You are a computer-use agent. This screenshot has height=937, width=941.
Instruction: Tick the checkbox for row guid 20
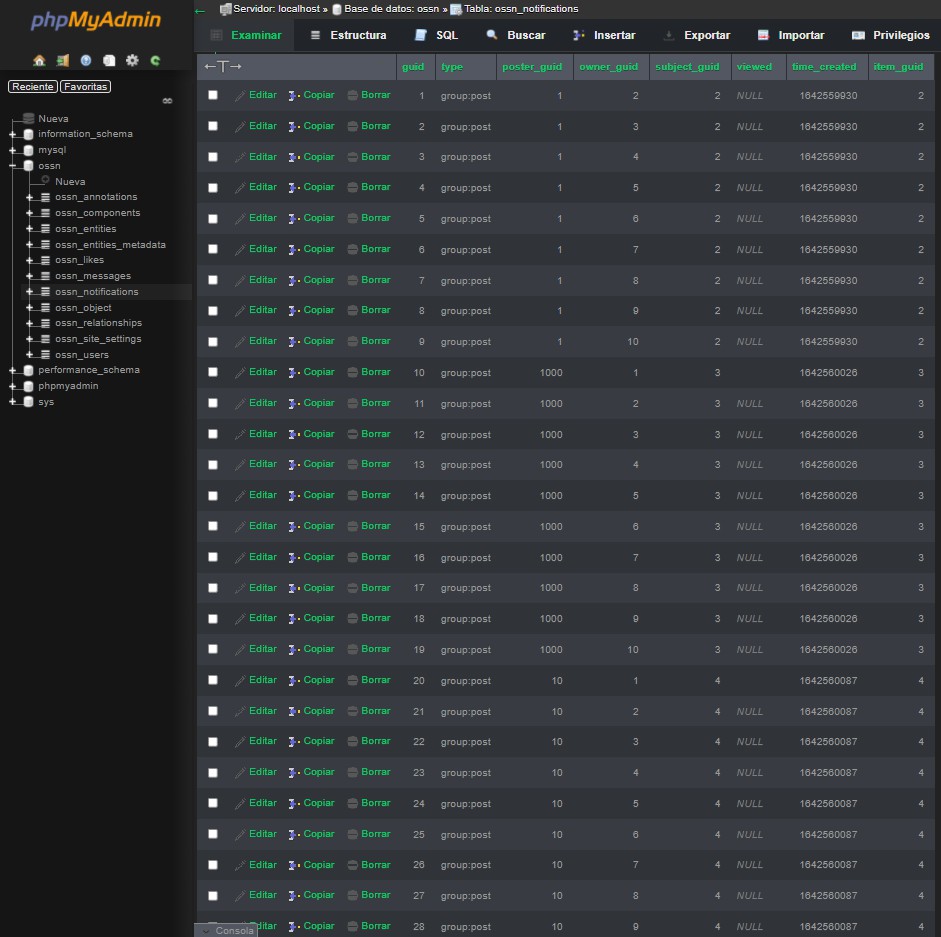tap(213, 680)
